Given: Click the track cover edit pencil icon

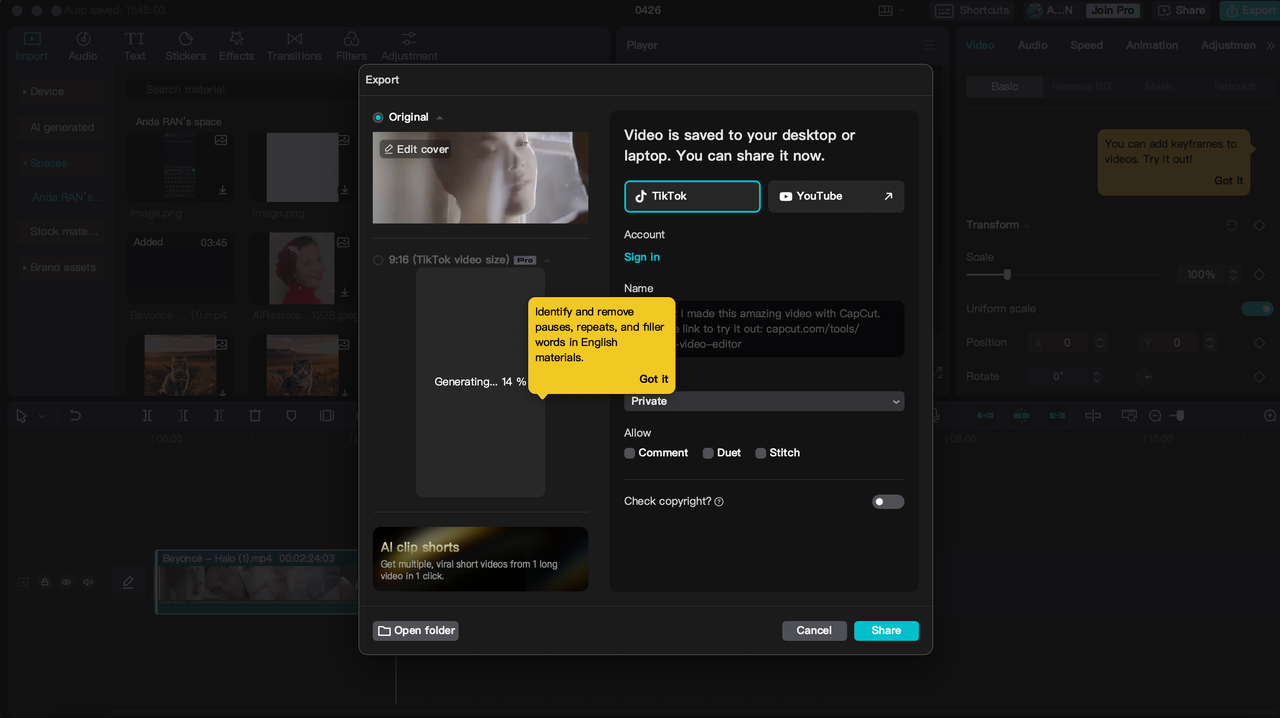Looking at the screenshot, I should point(128,582).
